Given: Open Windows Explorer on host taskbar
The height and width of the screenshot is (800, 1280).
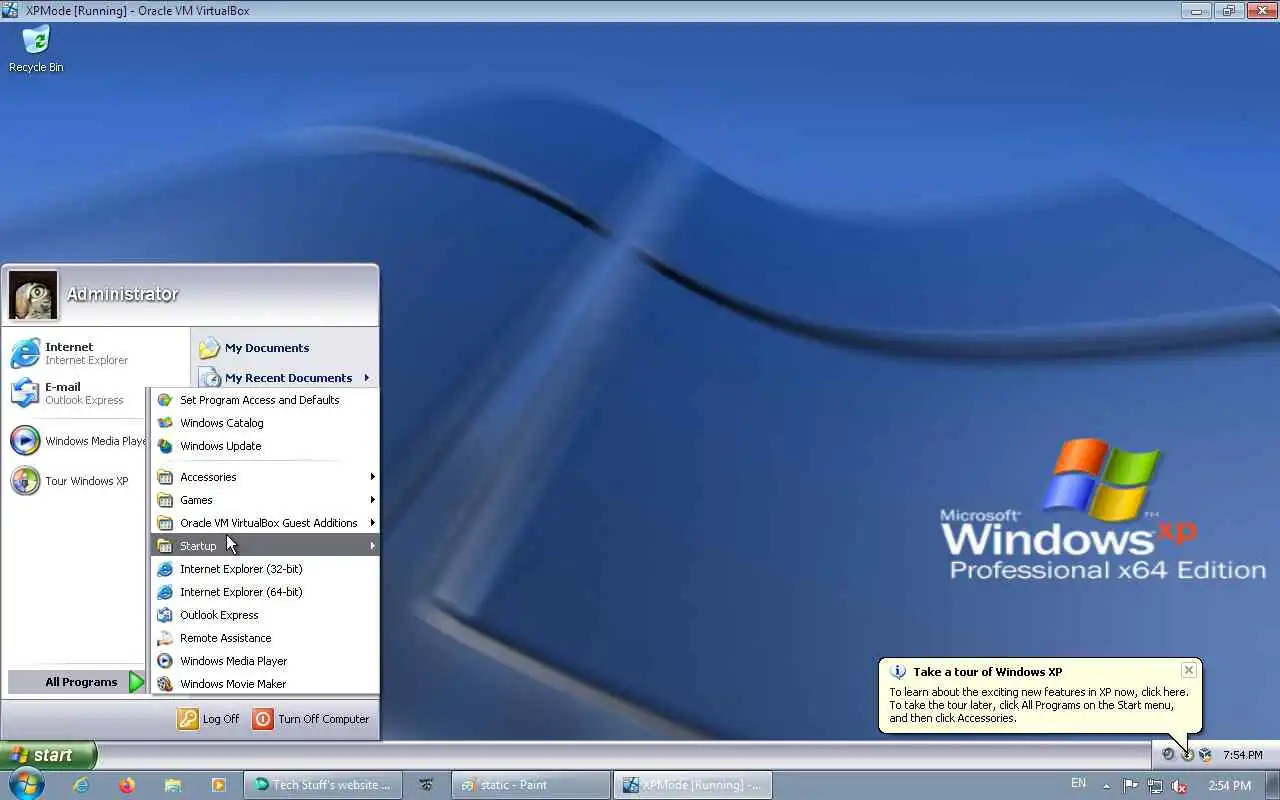Looking at the screenshot, I should (172, 785).
